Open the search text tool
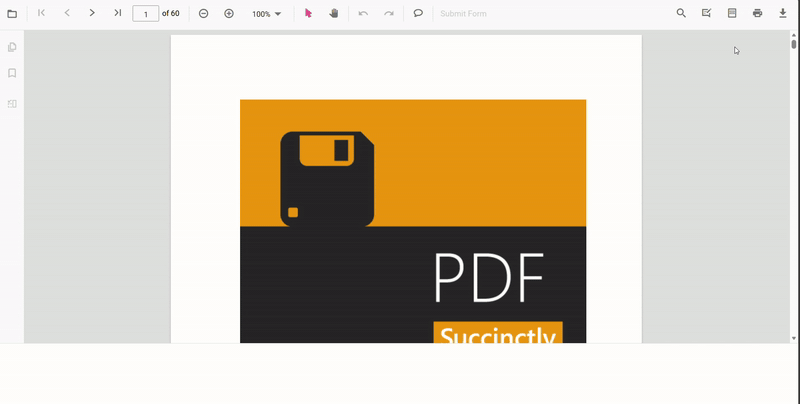The width and height of the screenshot is (800, 404). coord(681,14)
